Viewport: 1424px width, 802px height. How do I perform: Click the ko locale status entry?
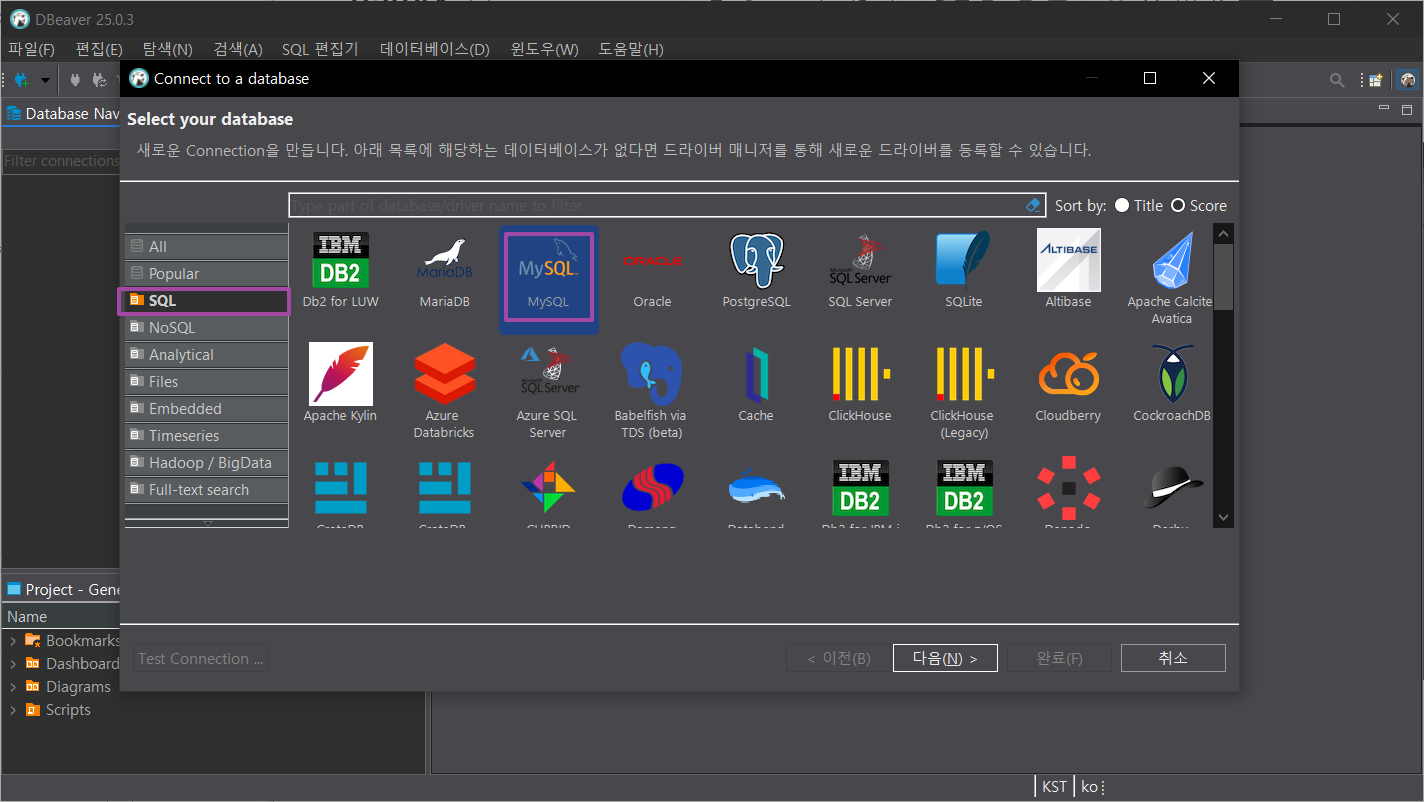click(x=1089, y=787)
